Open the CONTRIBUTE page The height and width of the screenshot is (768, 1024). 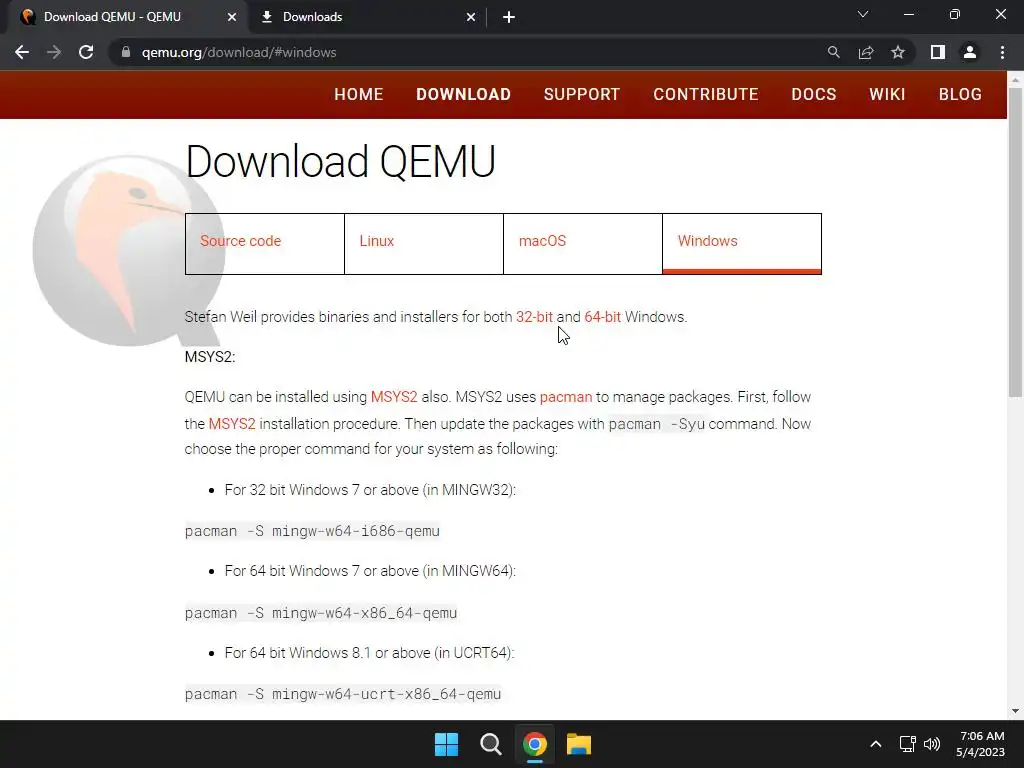(x=706, y=94)
